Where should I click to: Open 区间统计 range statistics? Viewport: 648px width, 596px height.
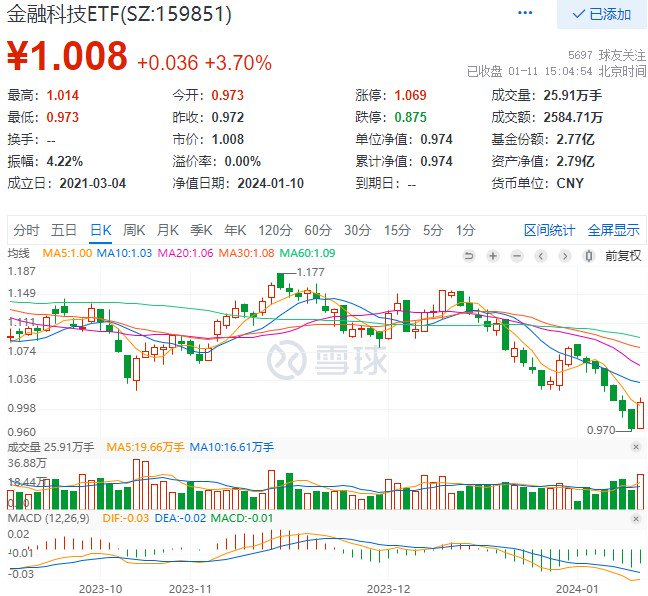[549, 230]
